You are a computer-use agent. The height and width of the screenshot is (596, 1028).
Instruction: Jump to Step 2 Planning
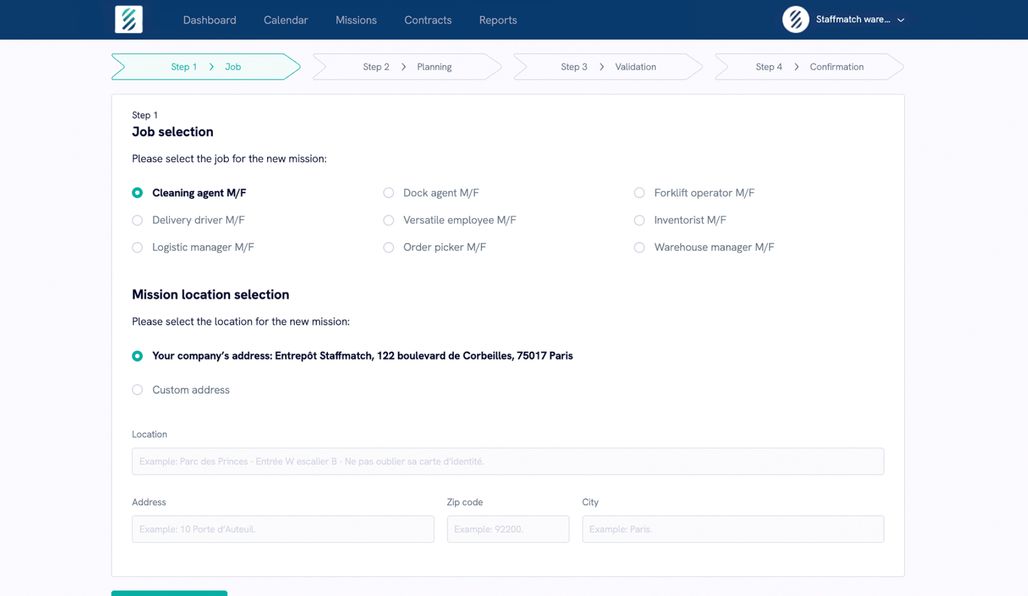[404, 66]
